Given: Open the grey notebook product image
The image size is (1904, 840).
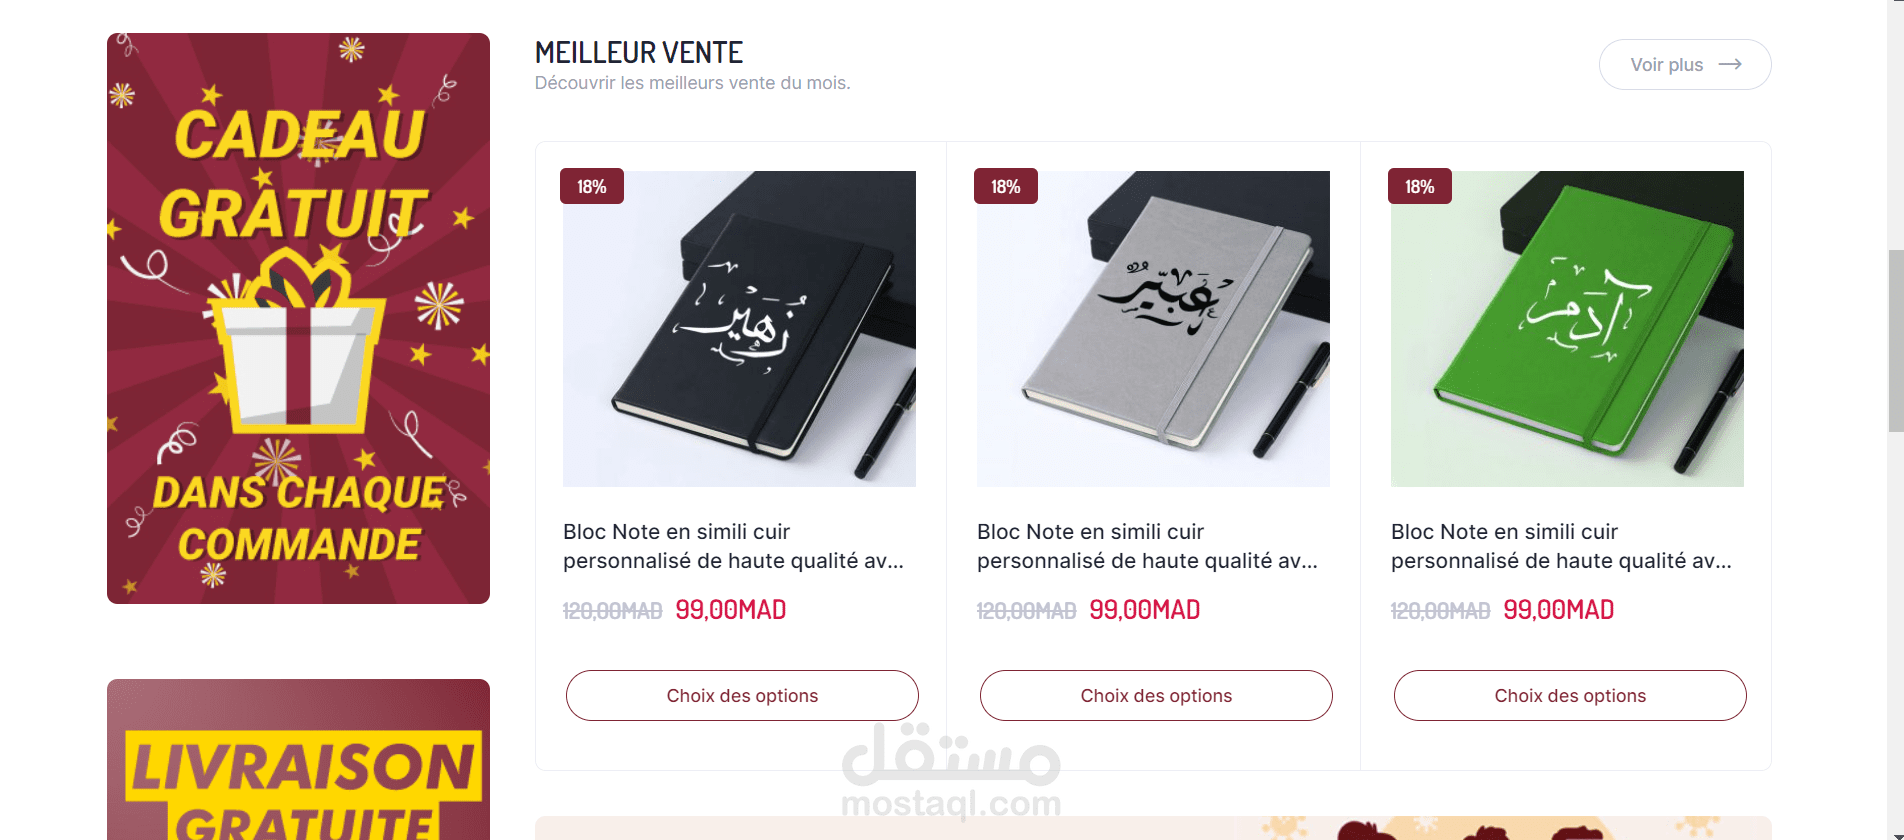Looking at the screenshot, I should pyautogui.click(x=1153, y=329).
